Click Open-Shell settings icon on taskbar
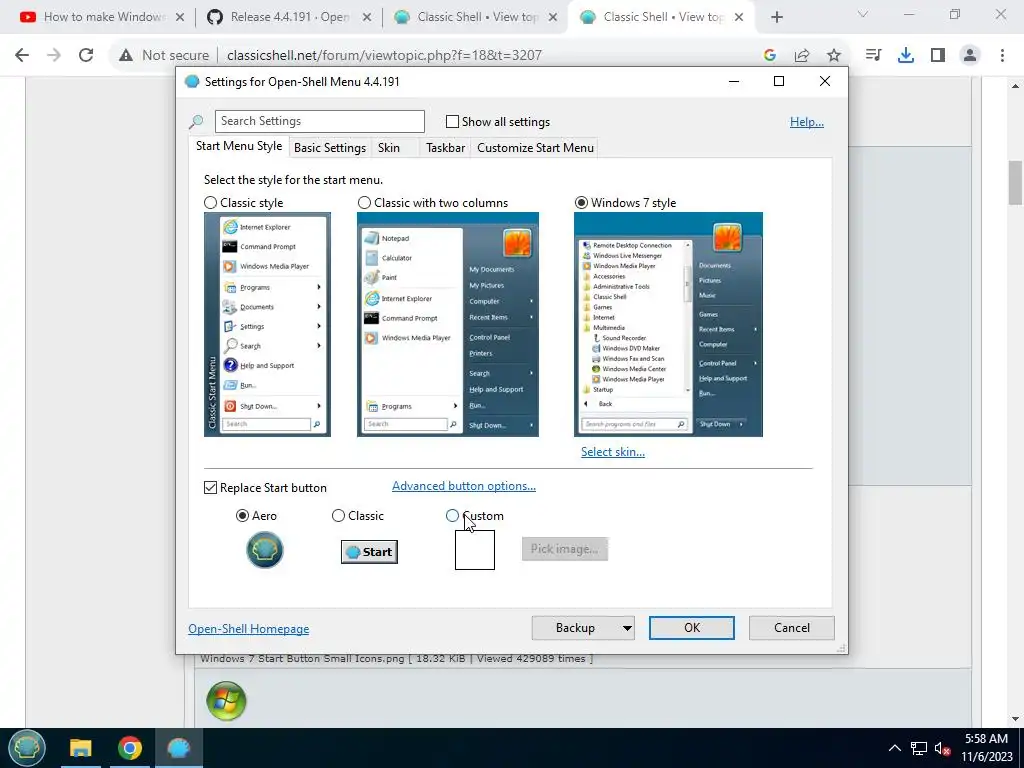1024x768 pixels. [x=178, y=748]
